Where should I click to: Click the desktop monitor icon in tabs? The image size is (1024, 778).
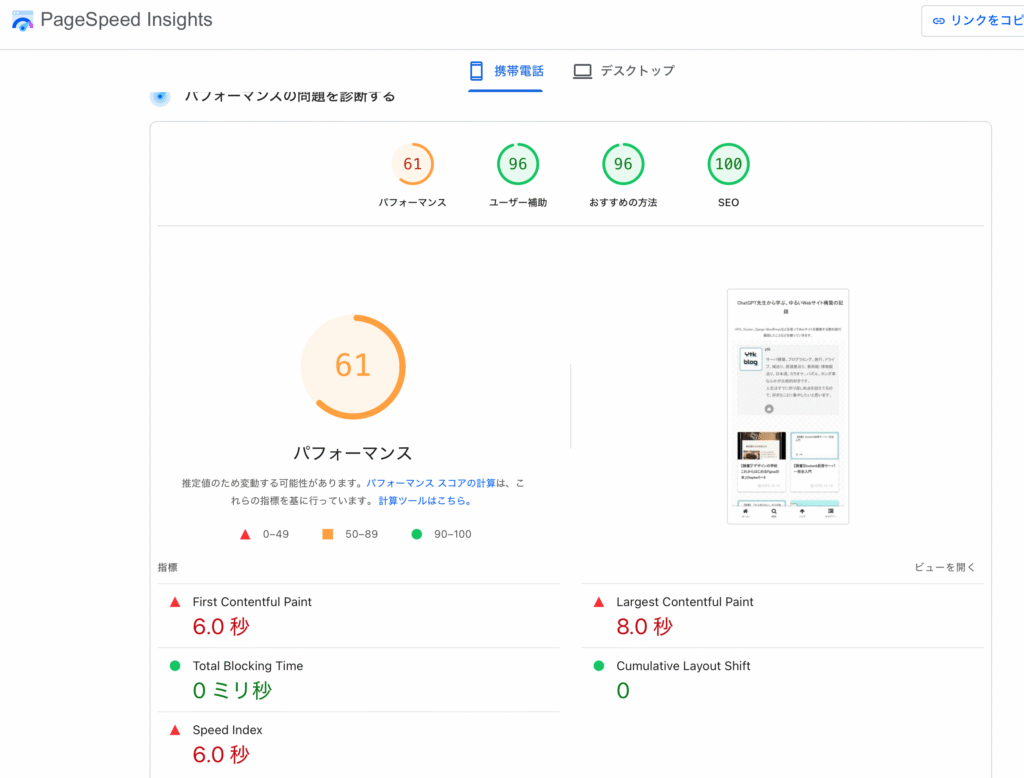582,71
